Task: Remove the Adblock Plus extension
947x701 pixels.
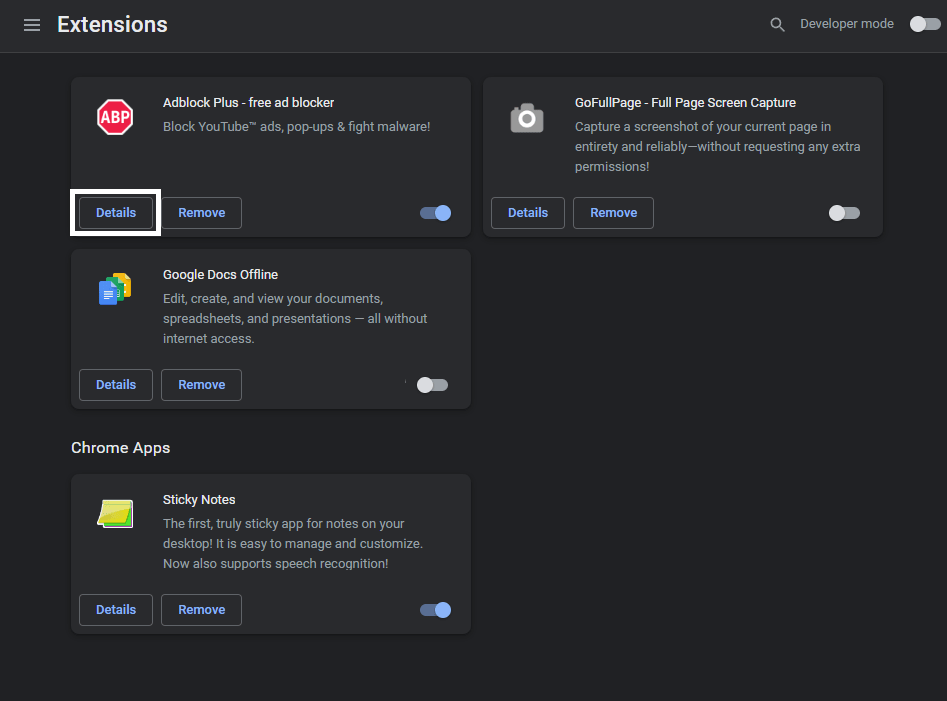Action: click(x=202, y=213)
